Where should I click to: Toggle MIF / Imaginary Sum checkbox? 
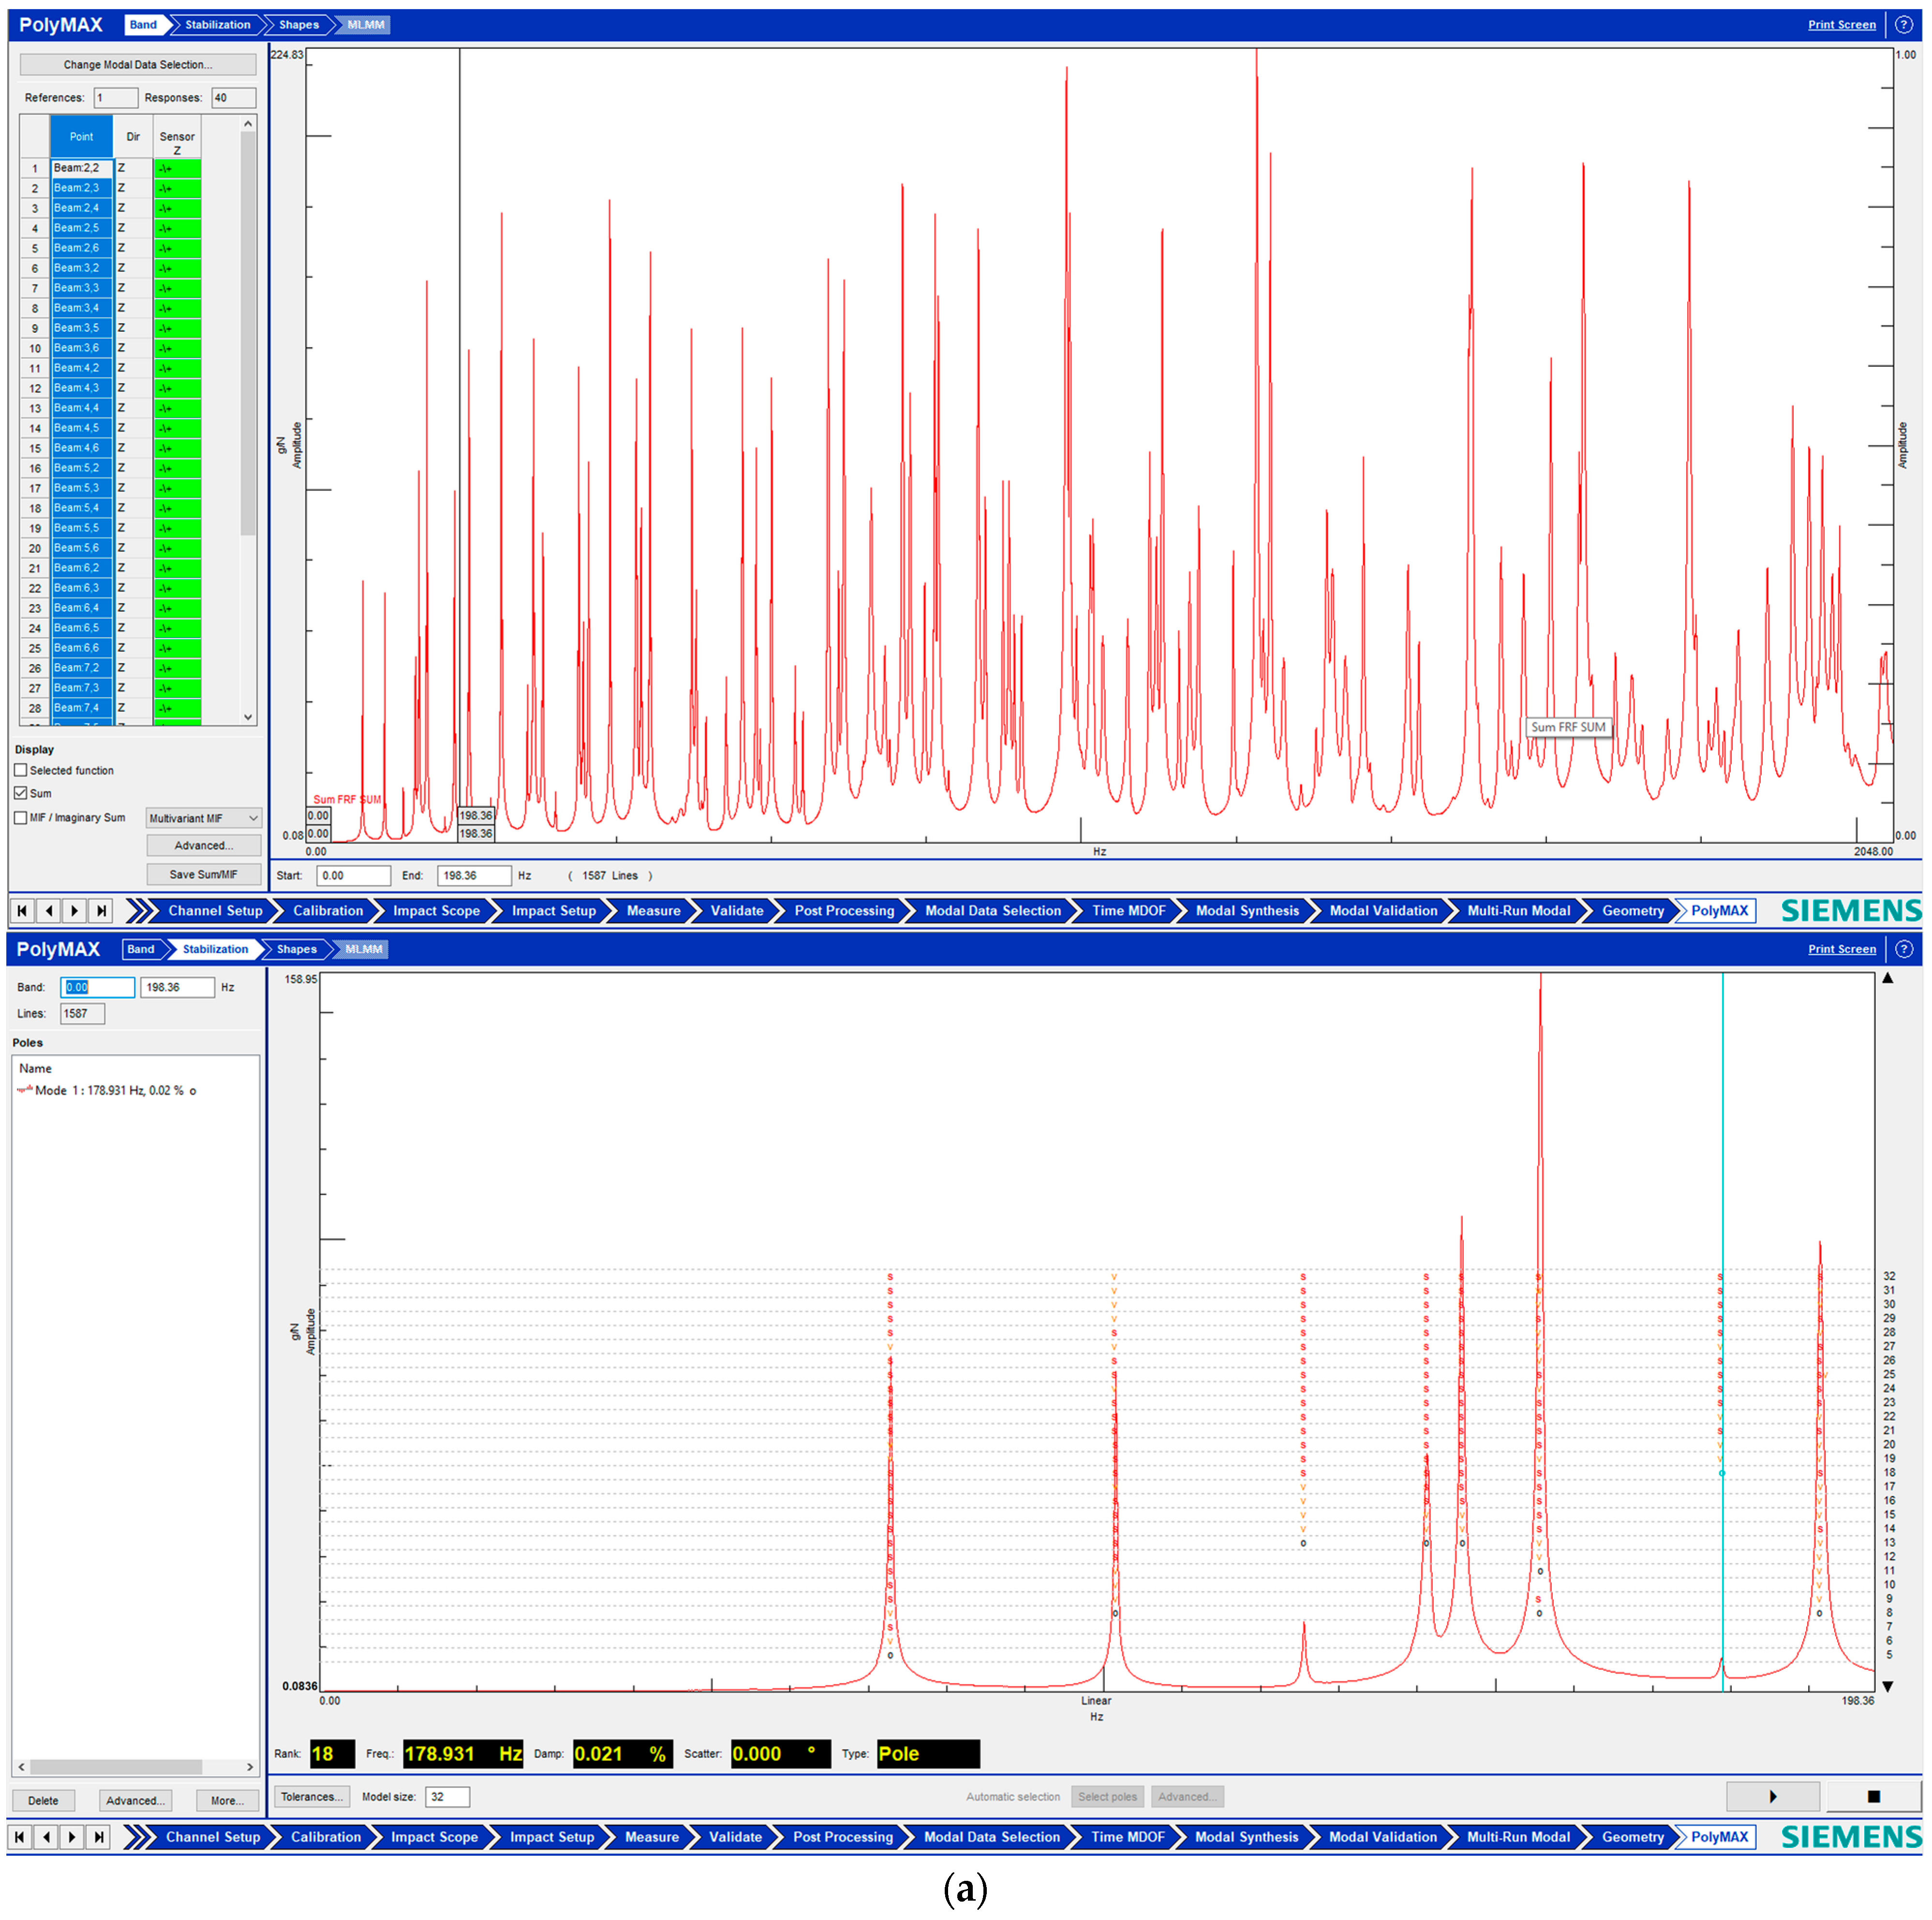click(21, 817)
